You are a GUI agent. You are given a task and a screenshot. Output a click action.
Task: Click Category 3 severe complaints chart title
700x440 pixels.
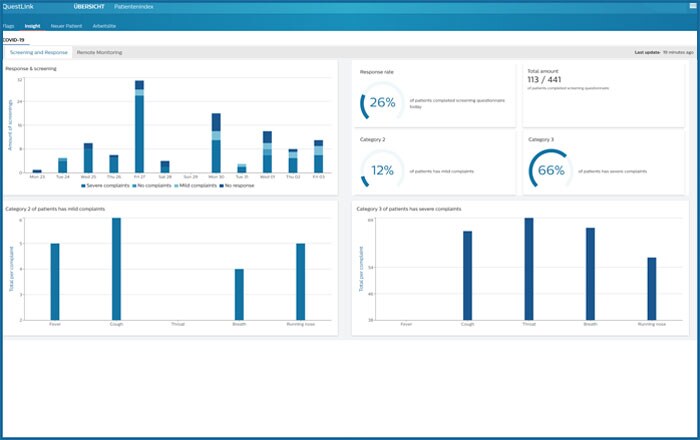click(409, 209)
